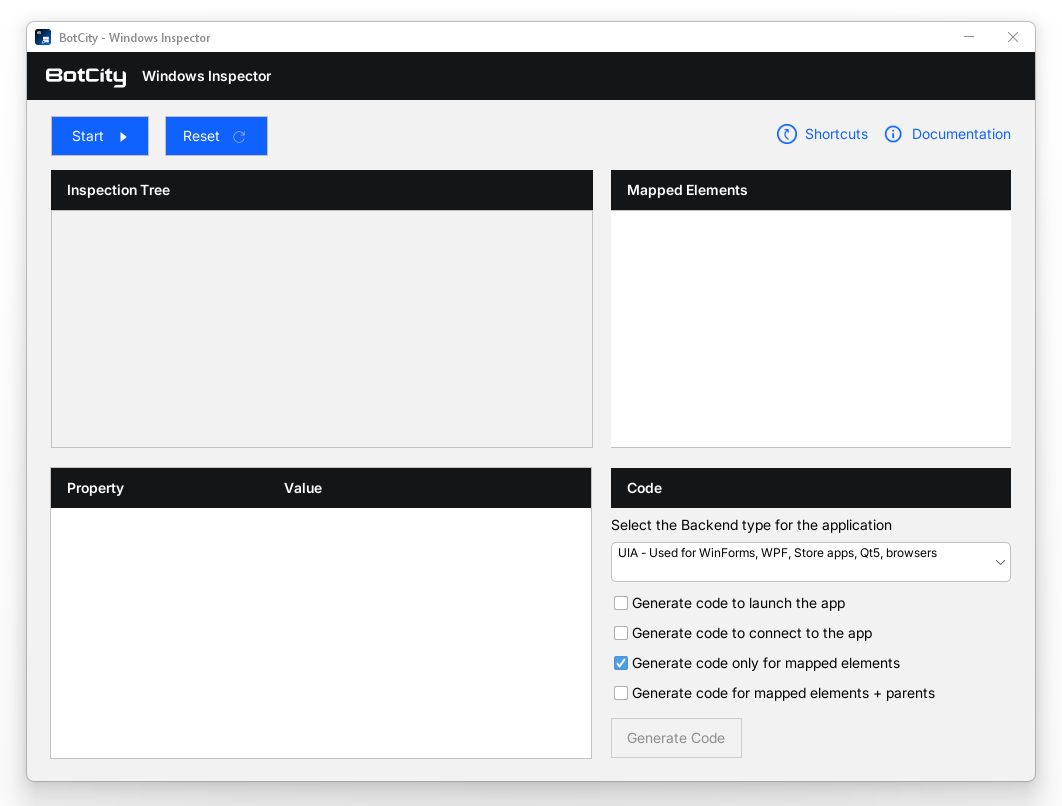
Task: Close the Windows Inspector window
Action: click(x=1013, y=37)
